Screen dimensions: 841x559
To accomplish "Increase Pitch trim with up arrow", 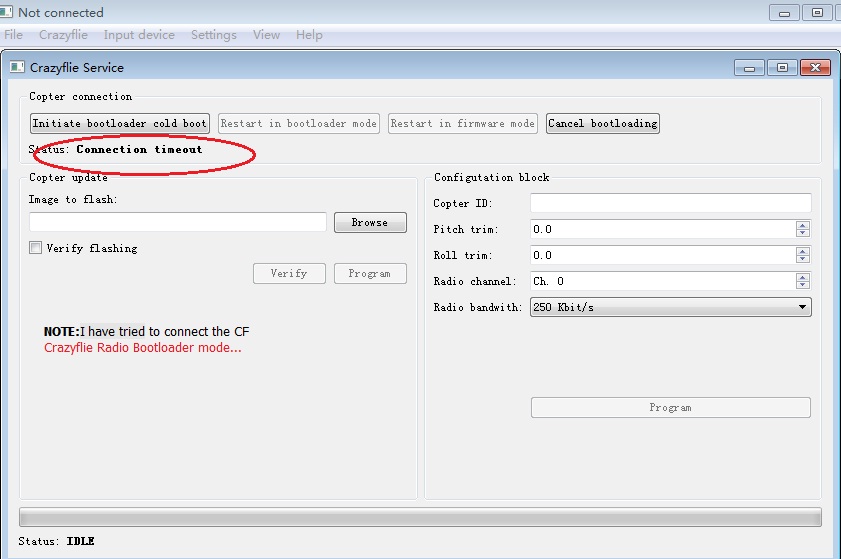I will [x=802, y=225].
